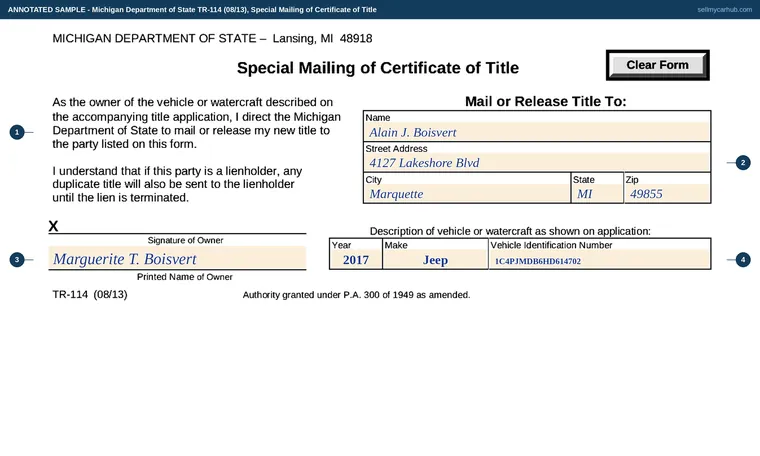Select the Make field showing Jeep
760x456 pixels.
[435, 260]
